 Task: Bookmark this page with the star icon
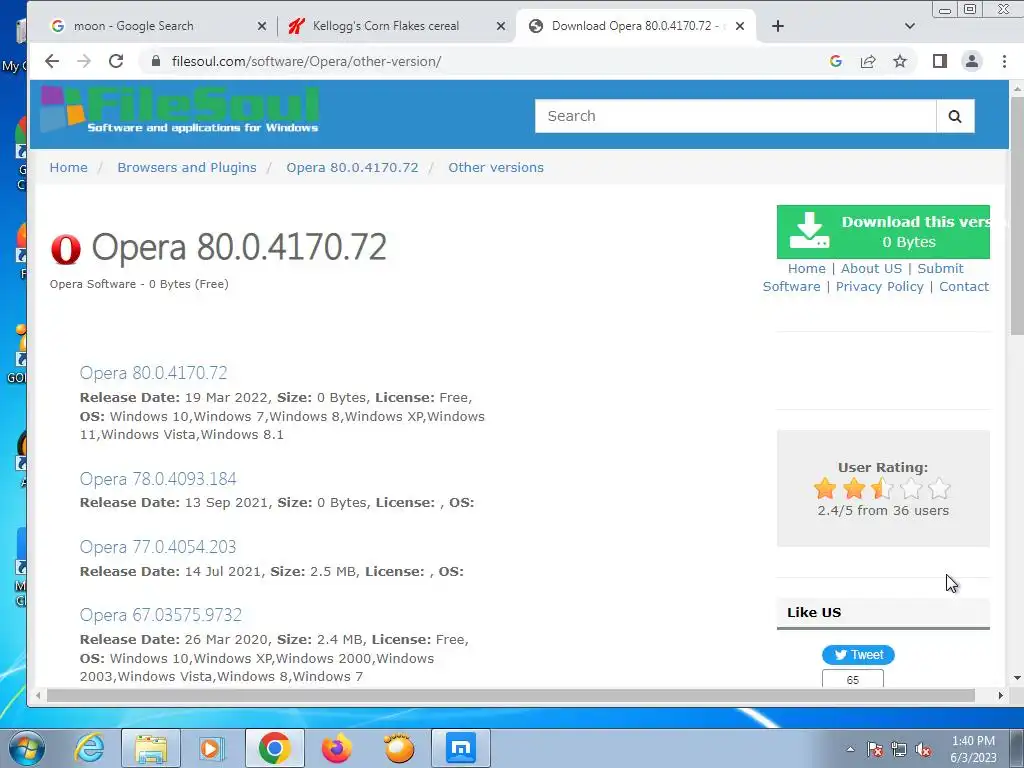[x=900, y=61]
